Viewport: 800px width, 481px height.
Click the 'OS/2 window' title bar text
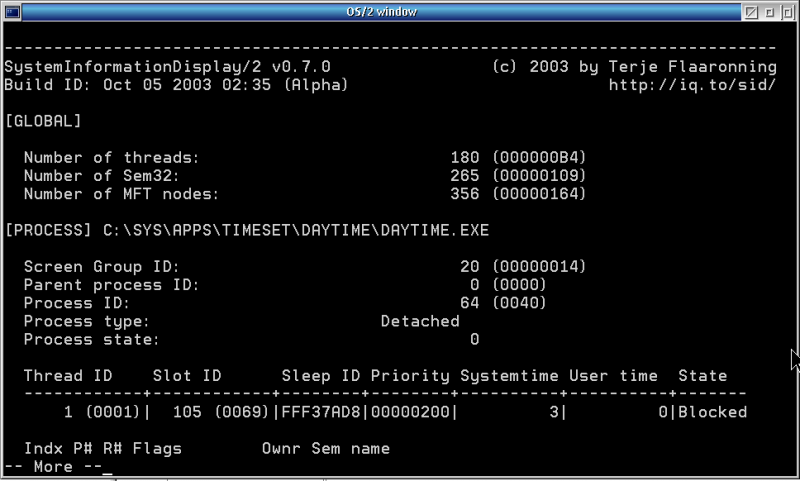tap(382, 12)
